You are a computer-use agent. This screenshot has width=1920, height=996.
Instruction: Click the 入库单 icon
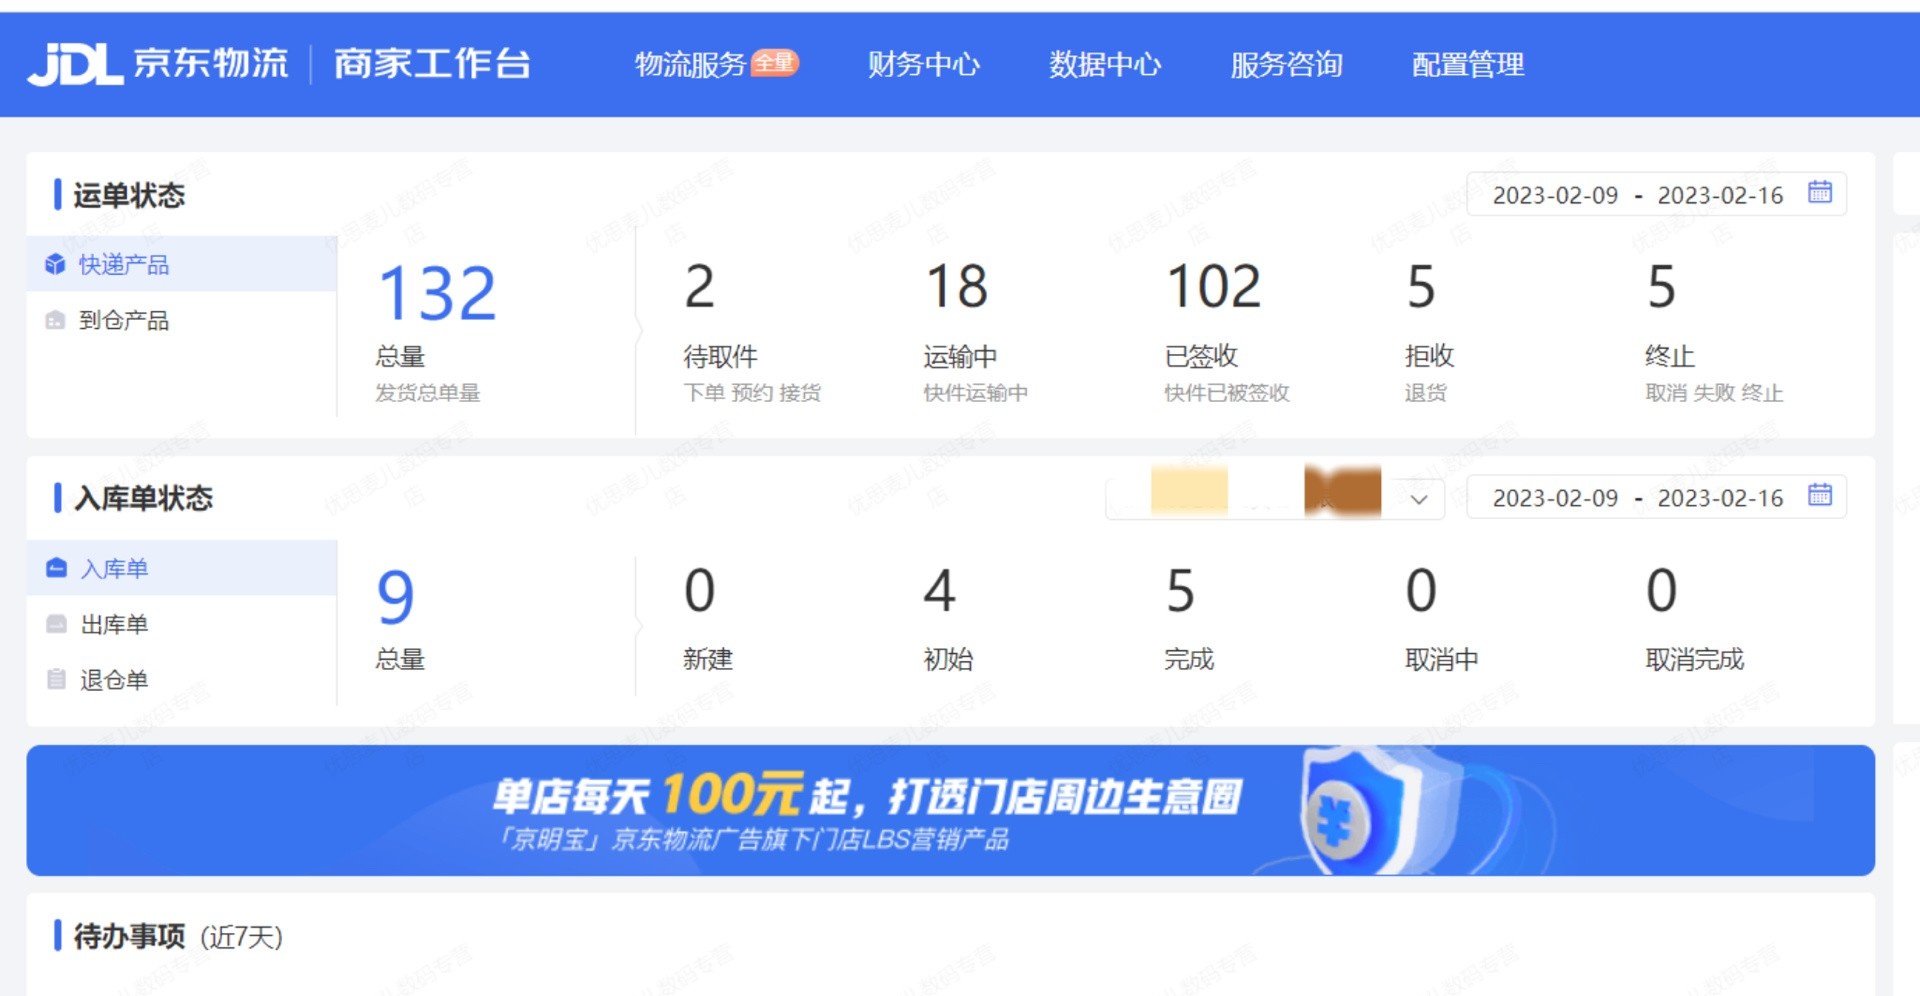tap(56, 568)
